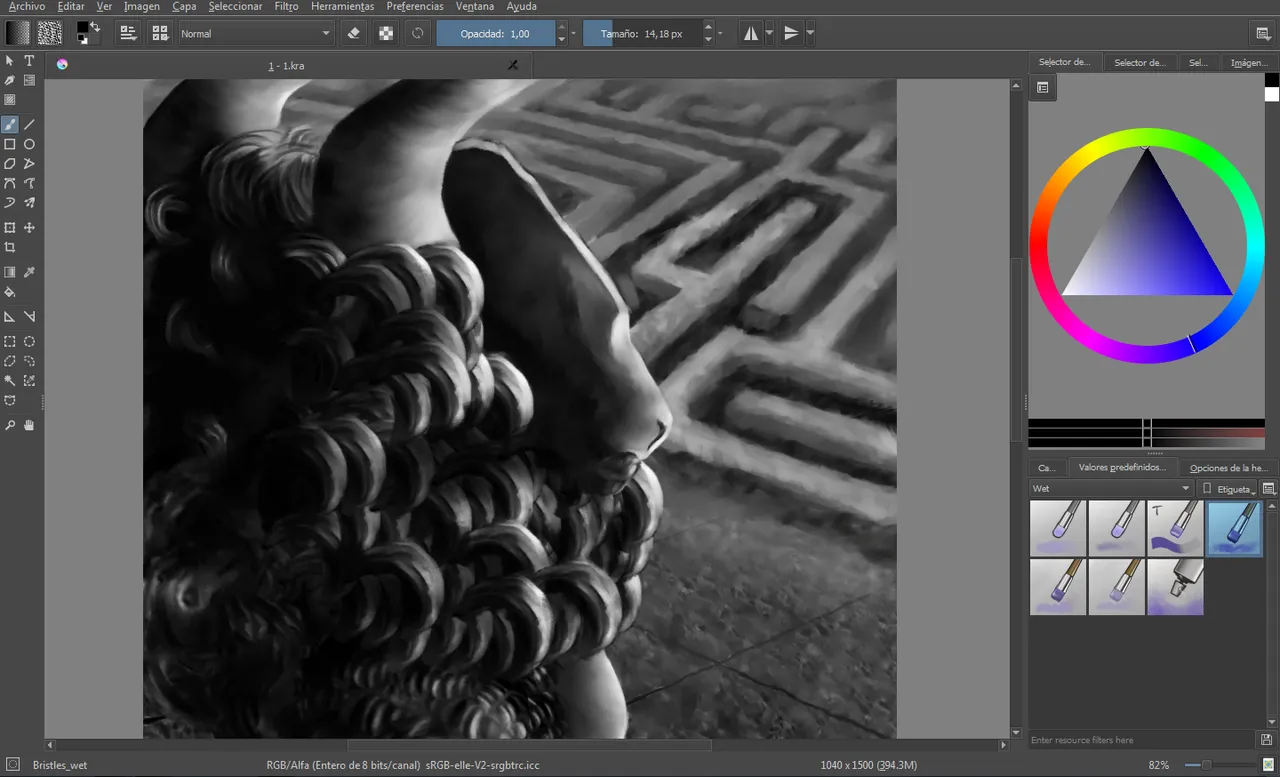Screen dimensions: 1280x777
Task: Select the Assistant ruler tool
Action: pyautogui.click(x=10, y=316)
